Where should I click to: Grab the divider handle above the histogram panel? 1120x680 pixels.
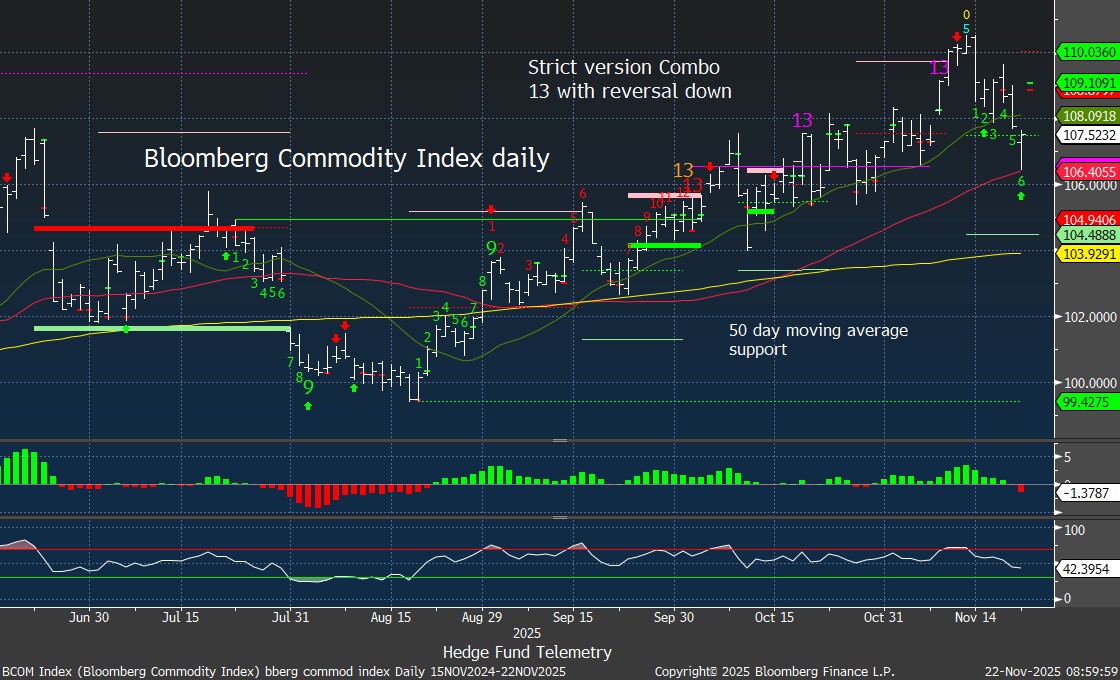click(560, 440)
